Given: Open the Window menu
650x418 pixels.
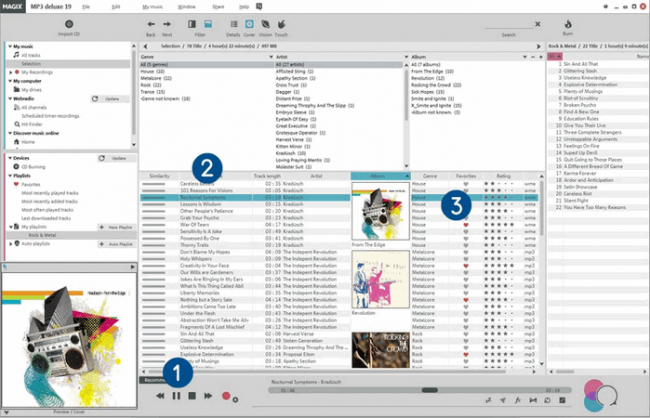Looking at the screenshot, I should (187, 7).
